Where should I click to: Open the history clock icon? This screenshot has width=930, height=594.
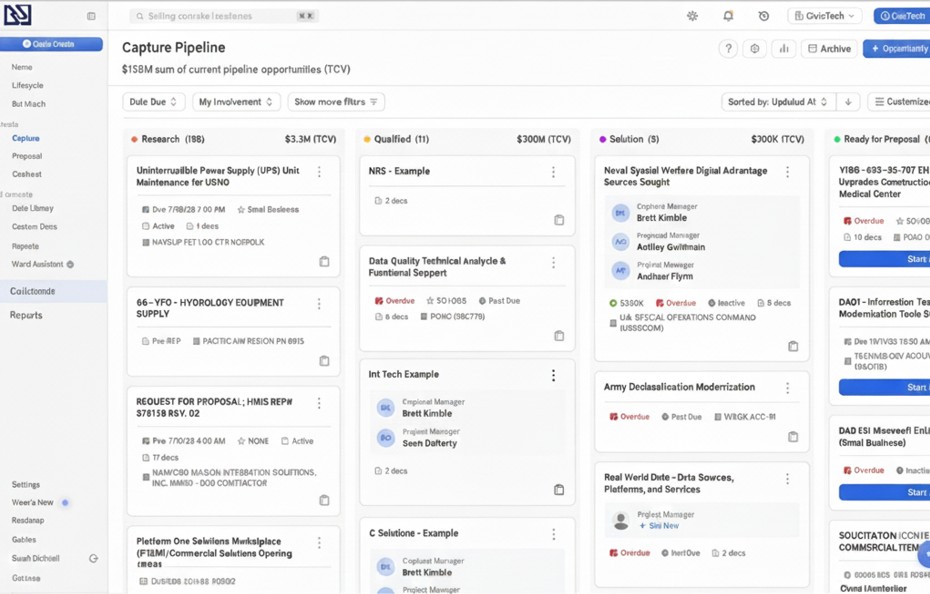764,16
